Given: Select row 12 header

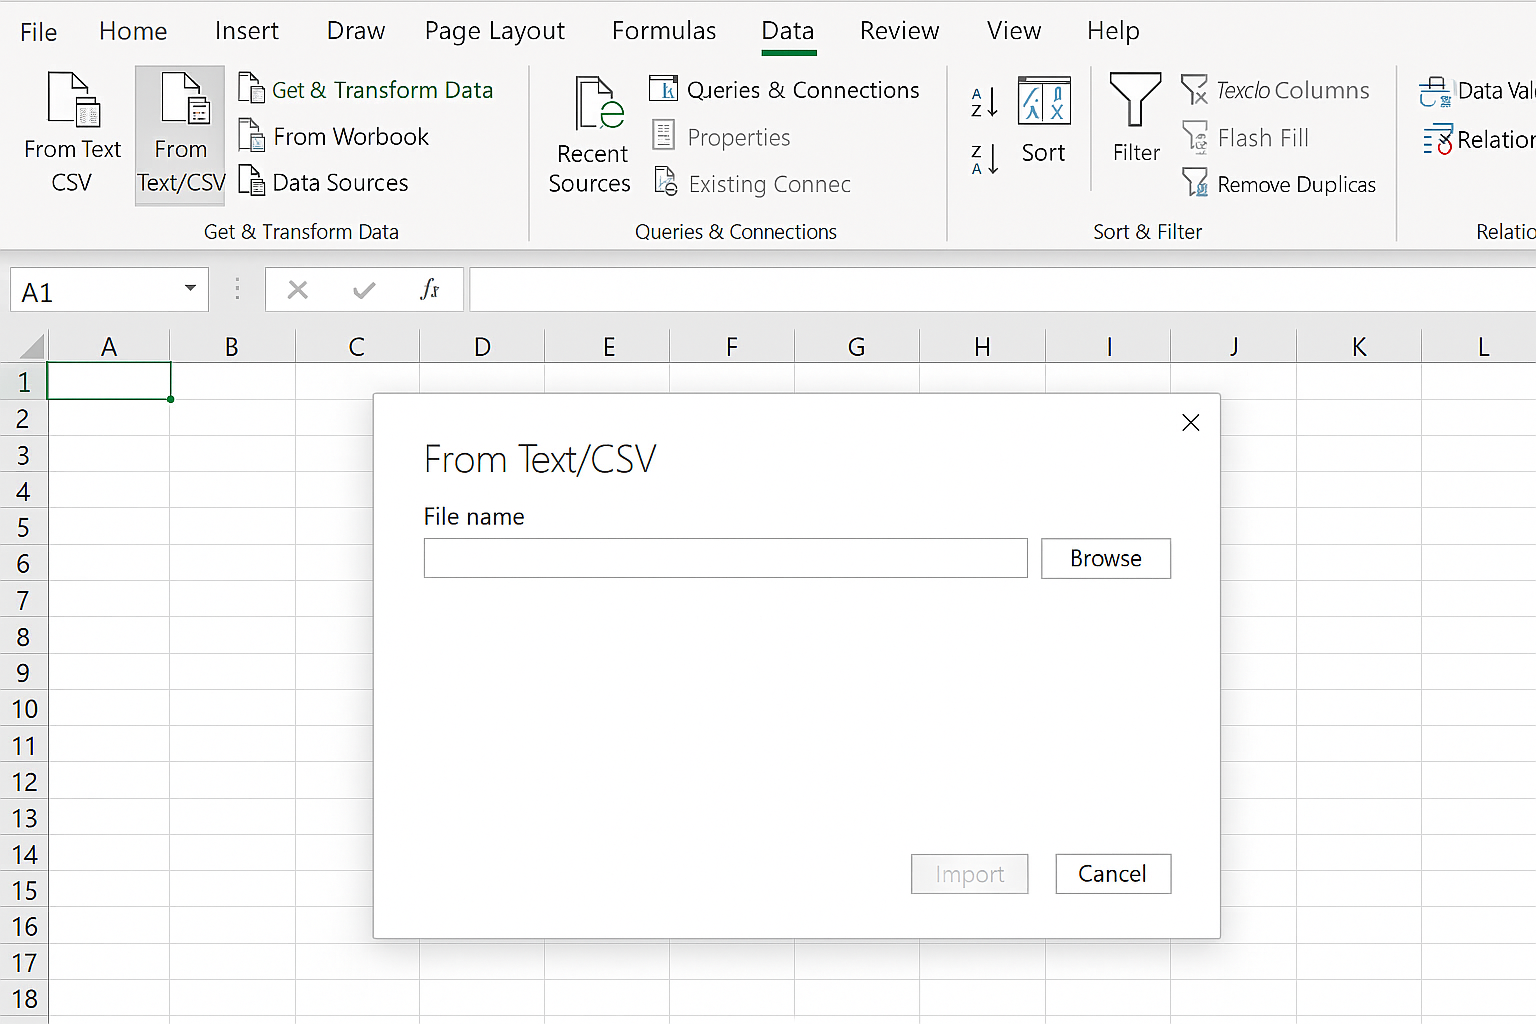Looking at the screenshot, I should (x=23, y=782).
